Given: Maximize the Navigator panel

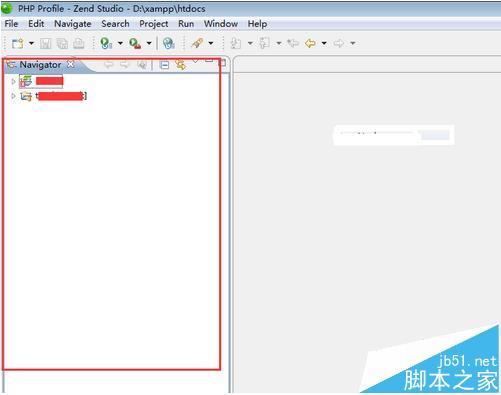Looking at the screenshot, I should click(223, 62).
